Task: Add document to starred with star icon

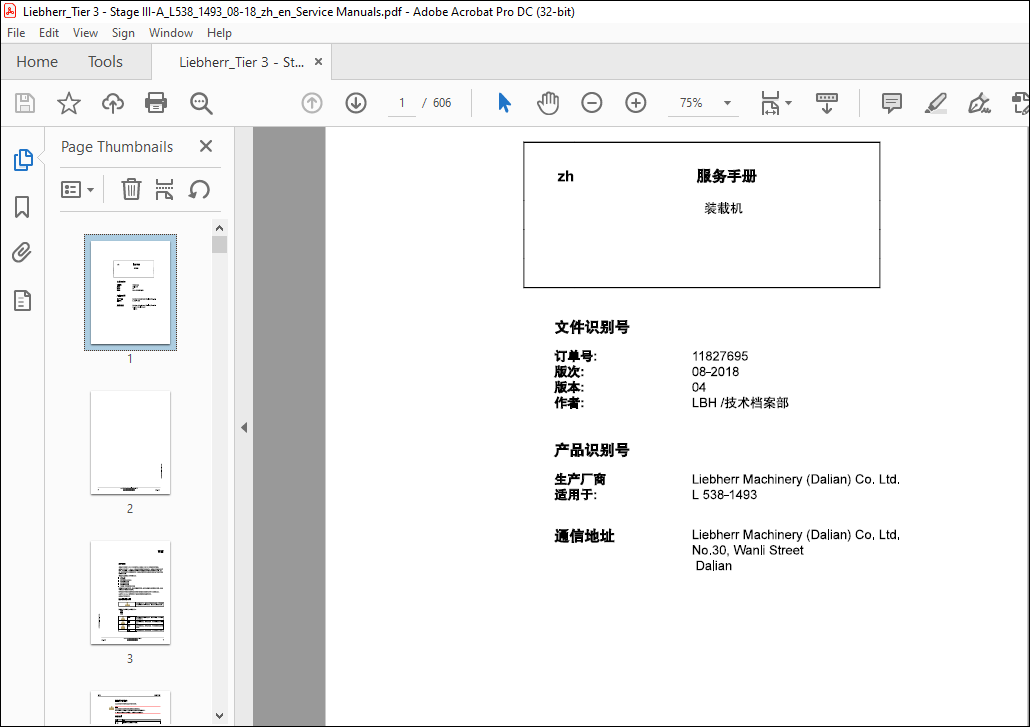Action: point(68,103)
